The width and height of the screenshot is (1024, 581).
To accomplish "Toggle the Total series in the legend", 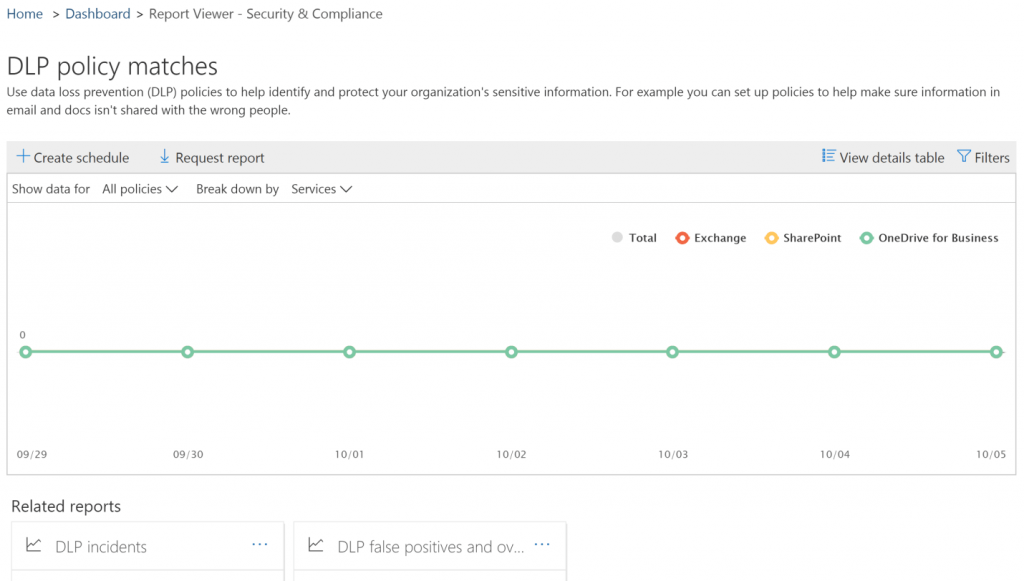I will [x=634, y=238].
